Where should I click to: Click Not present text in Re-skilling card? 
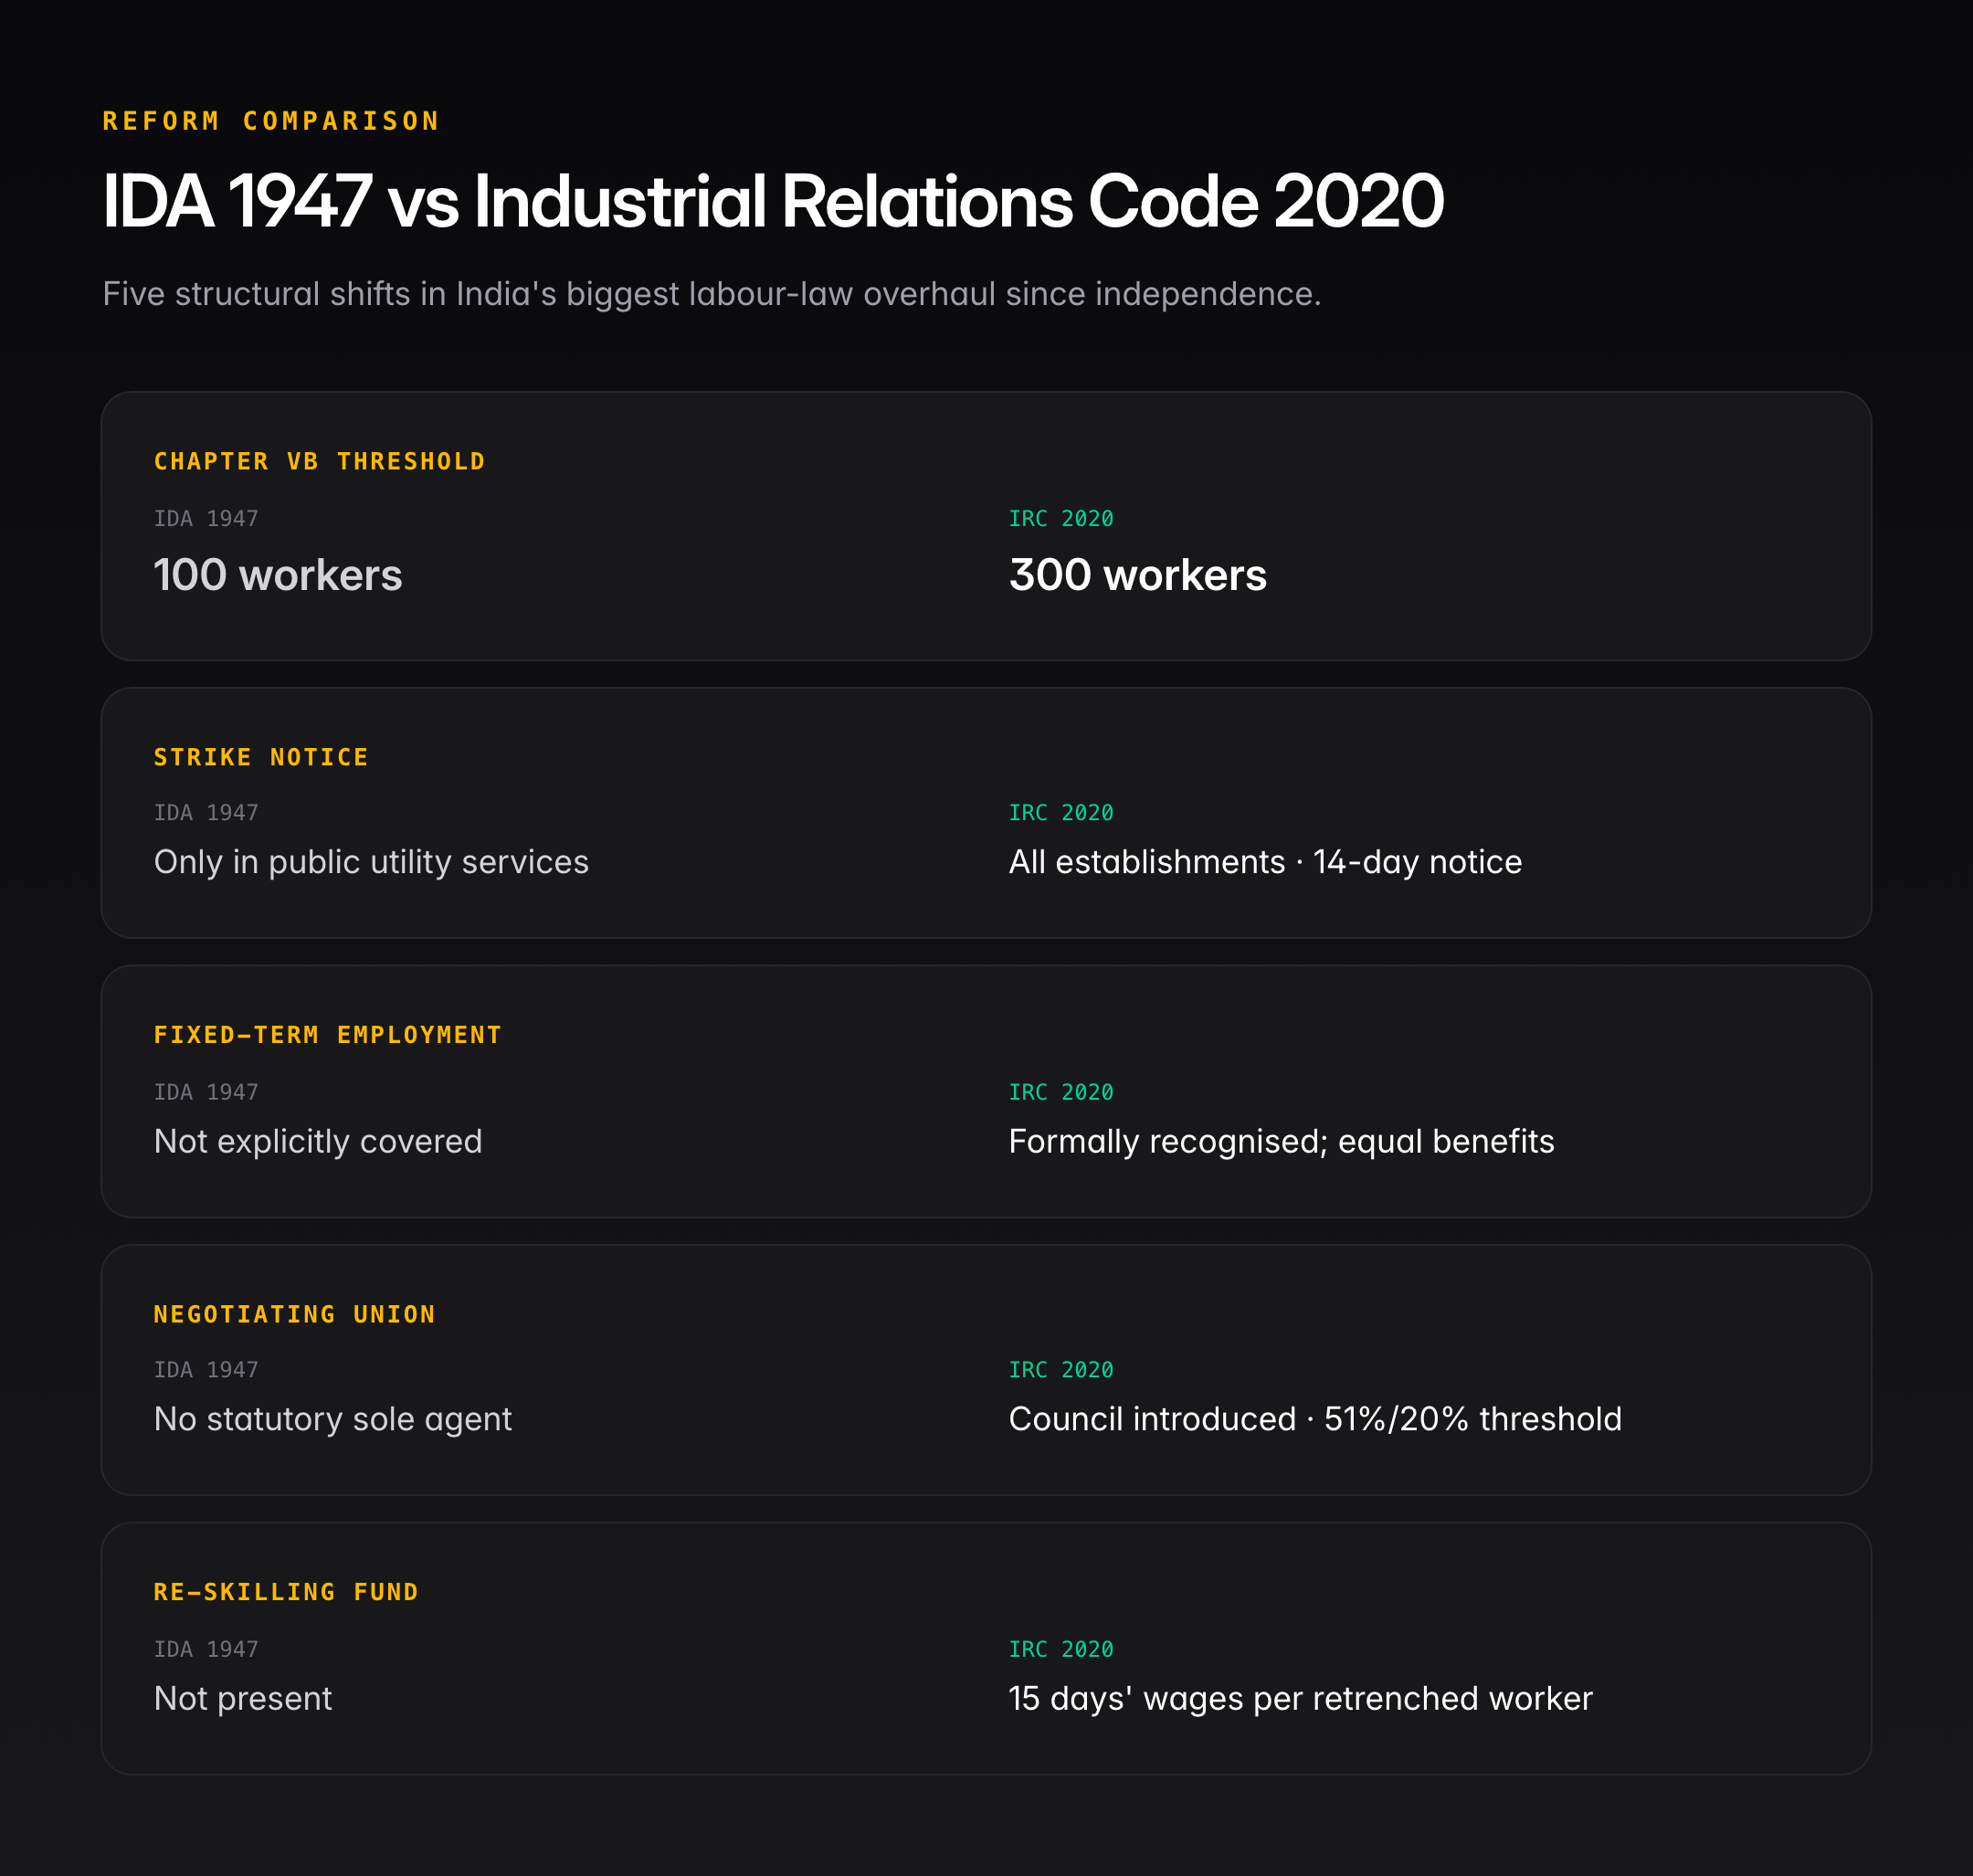243,1698
